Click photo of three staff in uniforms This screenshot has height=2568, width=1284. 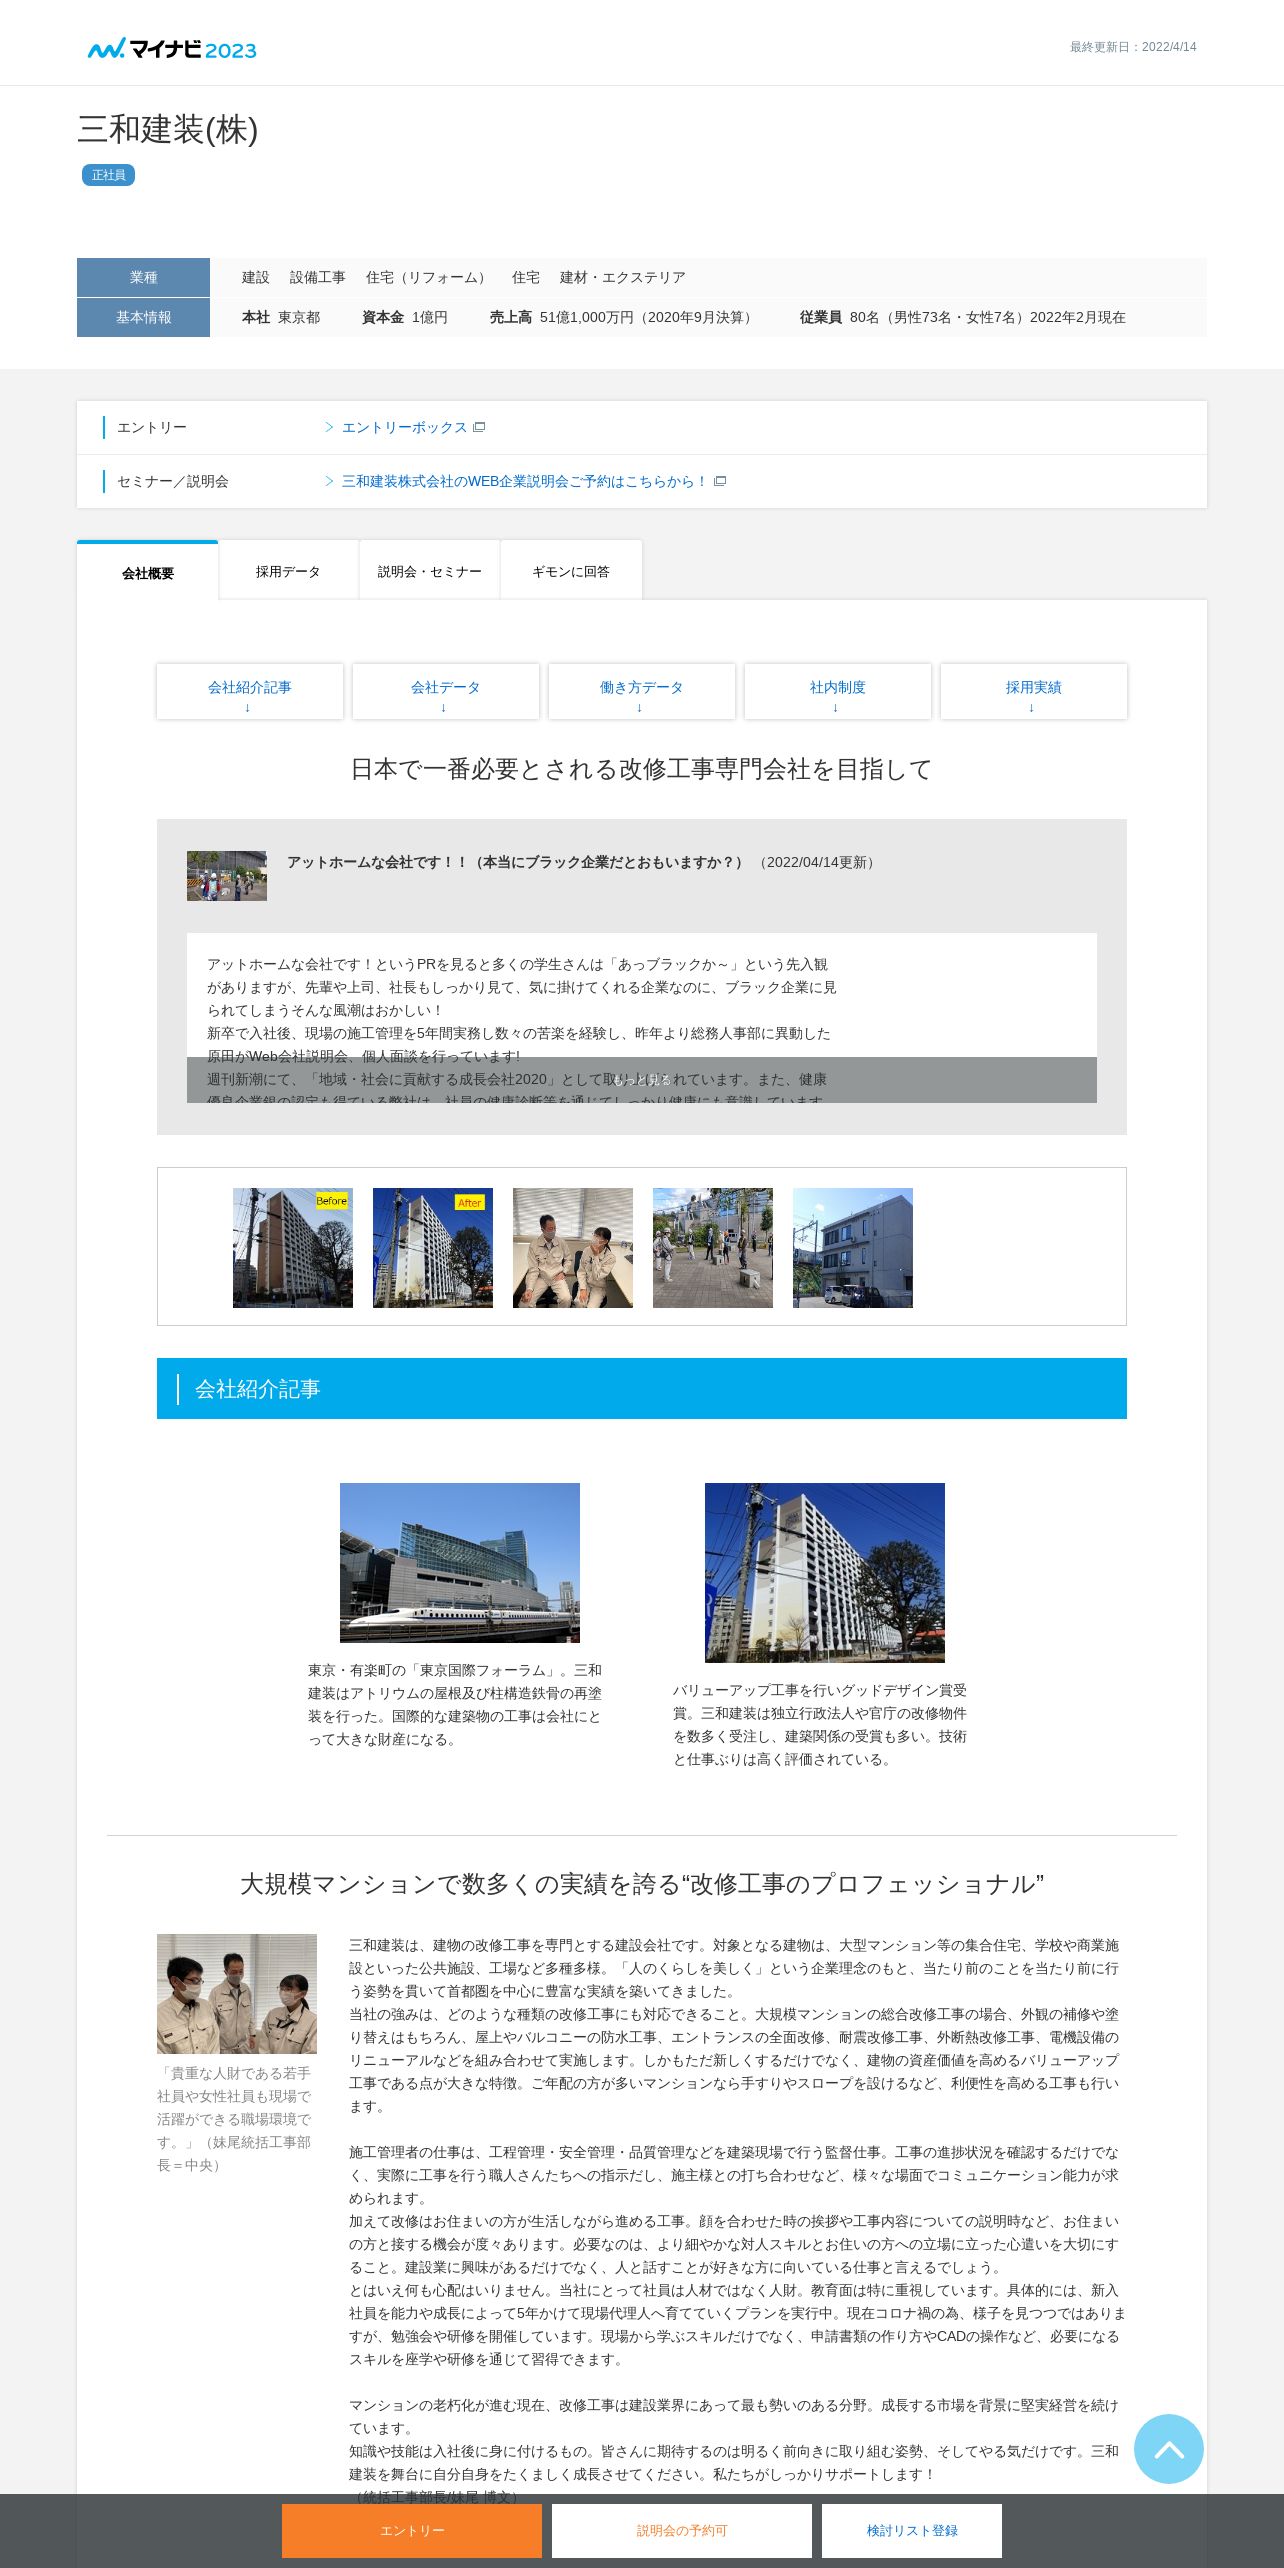coord(237,1994)
